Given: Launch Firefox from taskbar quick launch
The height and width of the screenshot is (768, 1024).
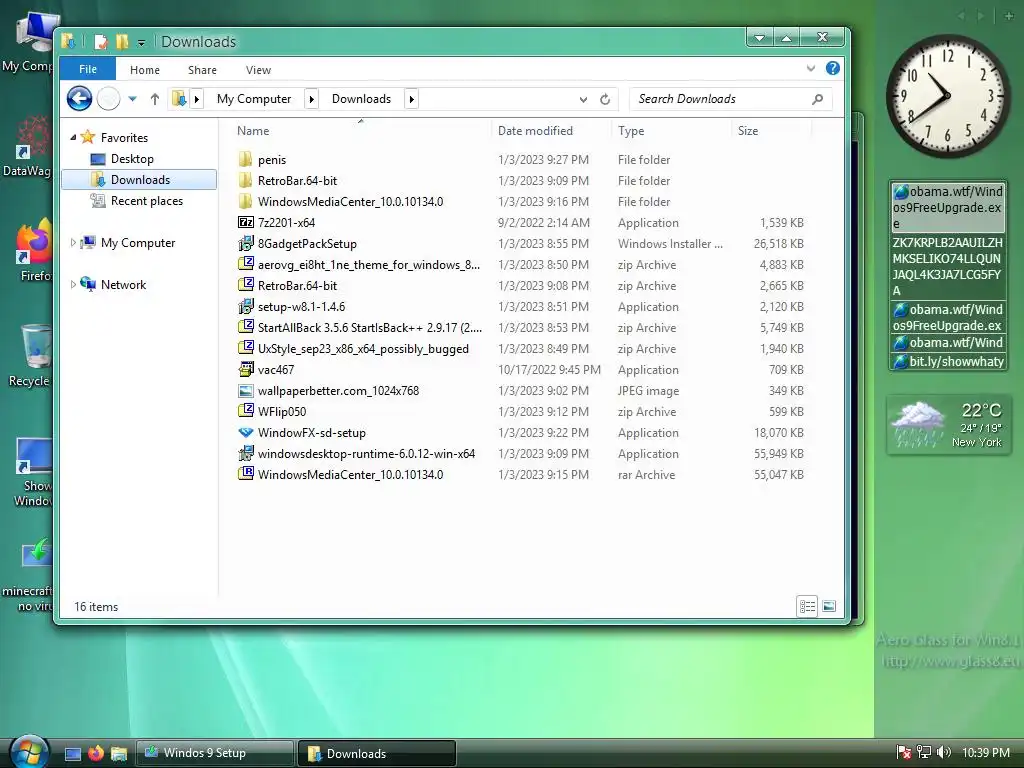Looking at the screenshot, I should (x=95, y=754).
